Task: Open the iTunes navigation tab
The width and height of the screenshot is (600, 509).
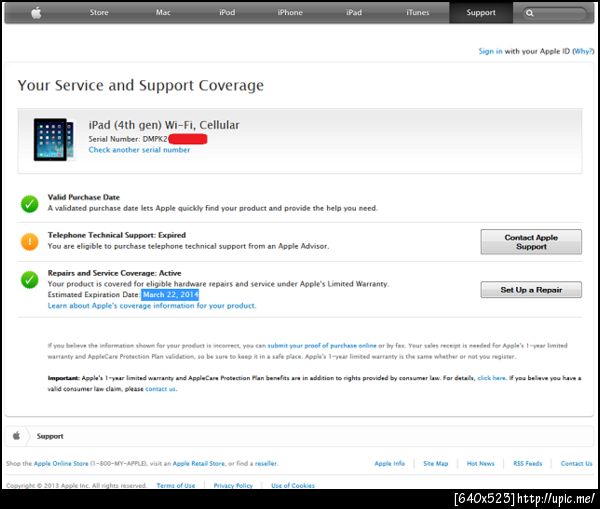Action: (417, 13)
